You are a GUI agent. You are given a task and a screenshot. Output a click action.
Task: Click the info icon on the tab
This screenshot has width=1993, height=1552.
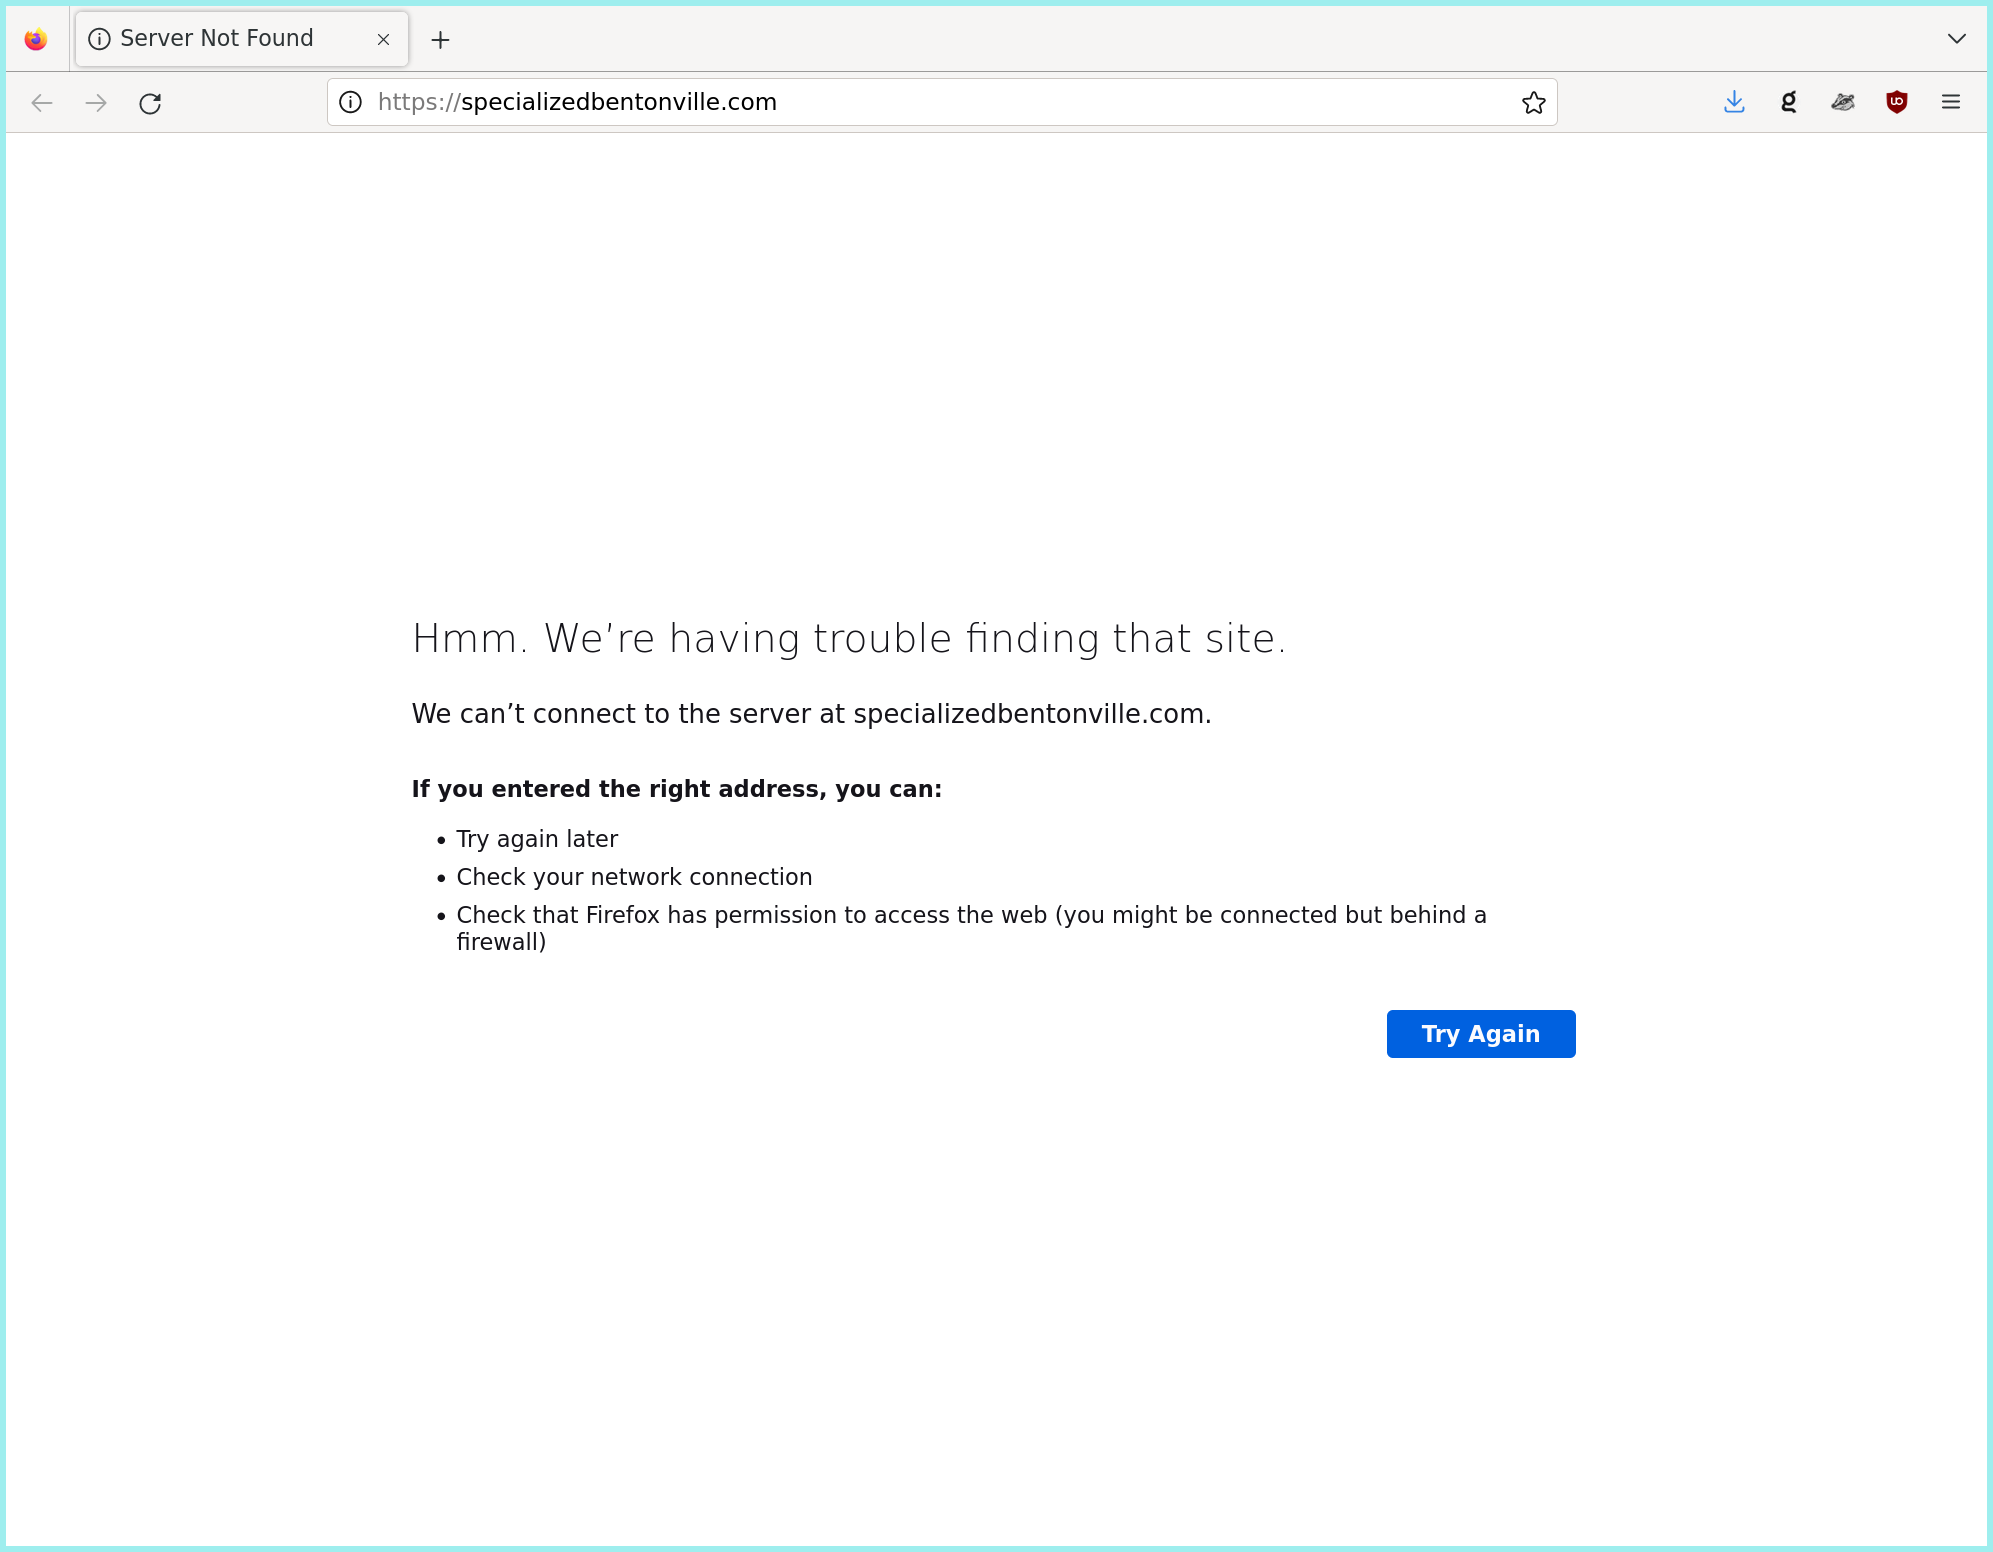pyautogui.click(x=99, y=39)
